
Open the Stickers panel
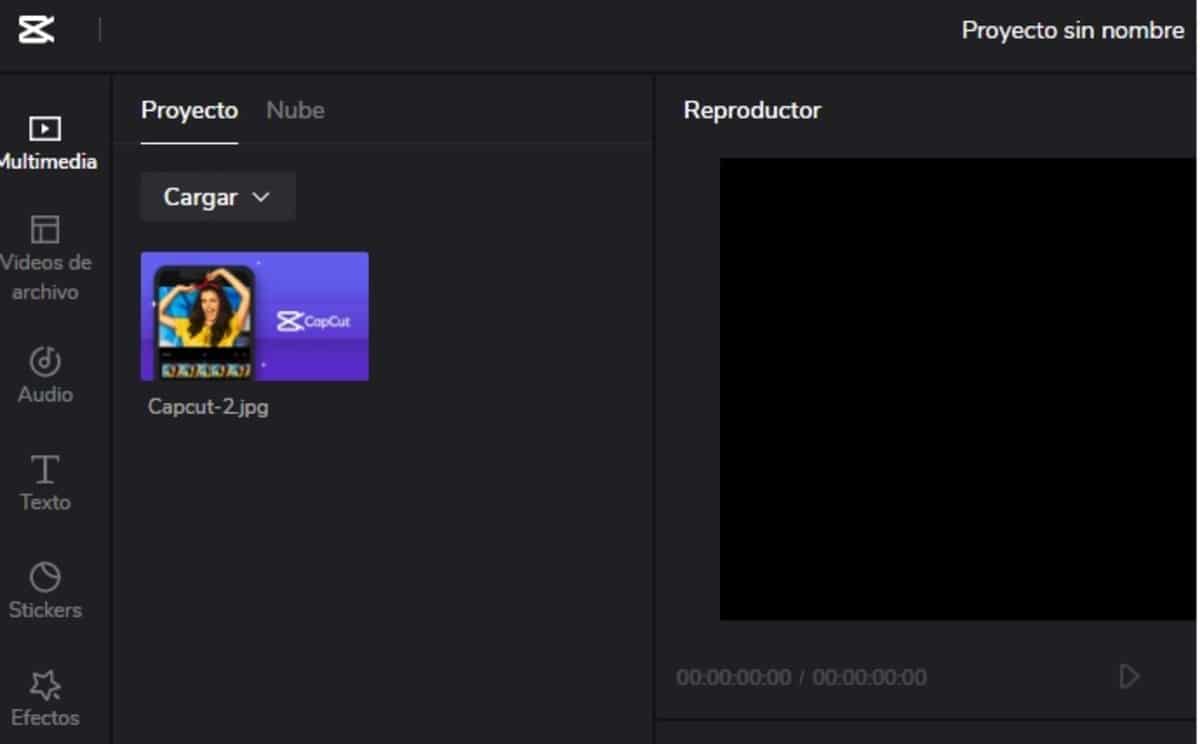pos(45,591)
